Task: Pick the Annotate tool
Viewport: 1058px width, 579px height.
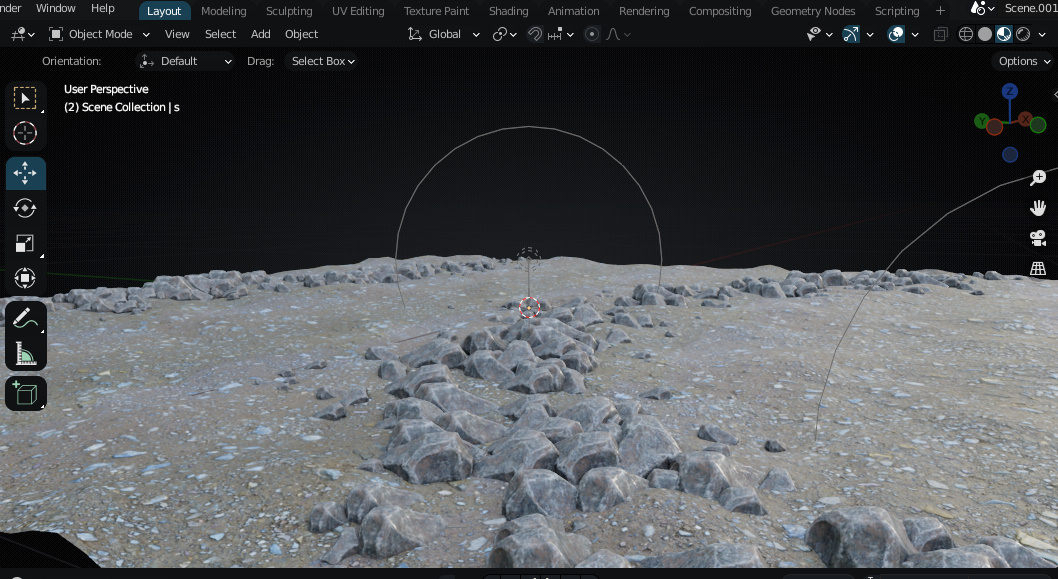Action: pos(25,317)
